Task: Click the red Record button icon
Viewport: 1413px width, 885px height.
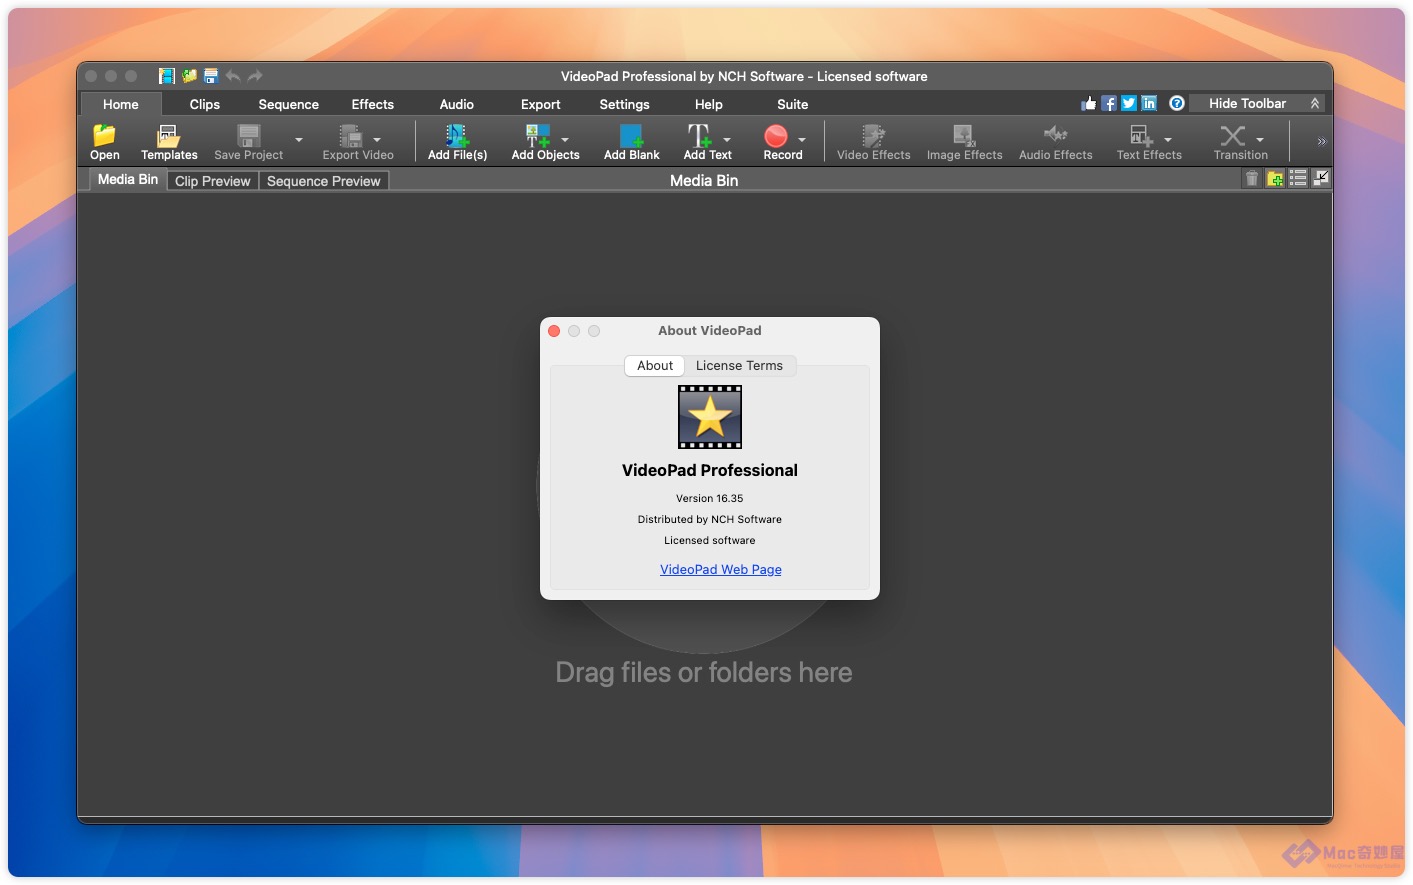Action: [776, 135]
